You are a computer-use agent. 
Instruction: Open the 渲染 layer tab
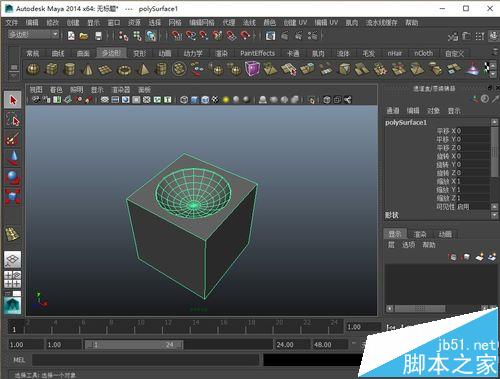tap(420, 234)
